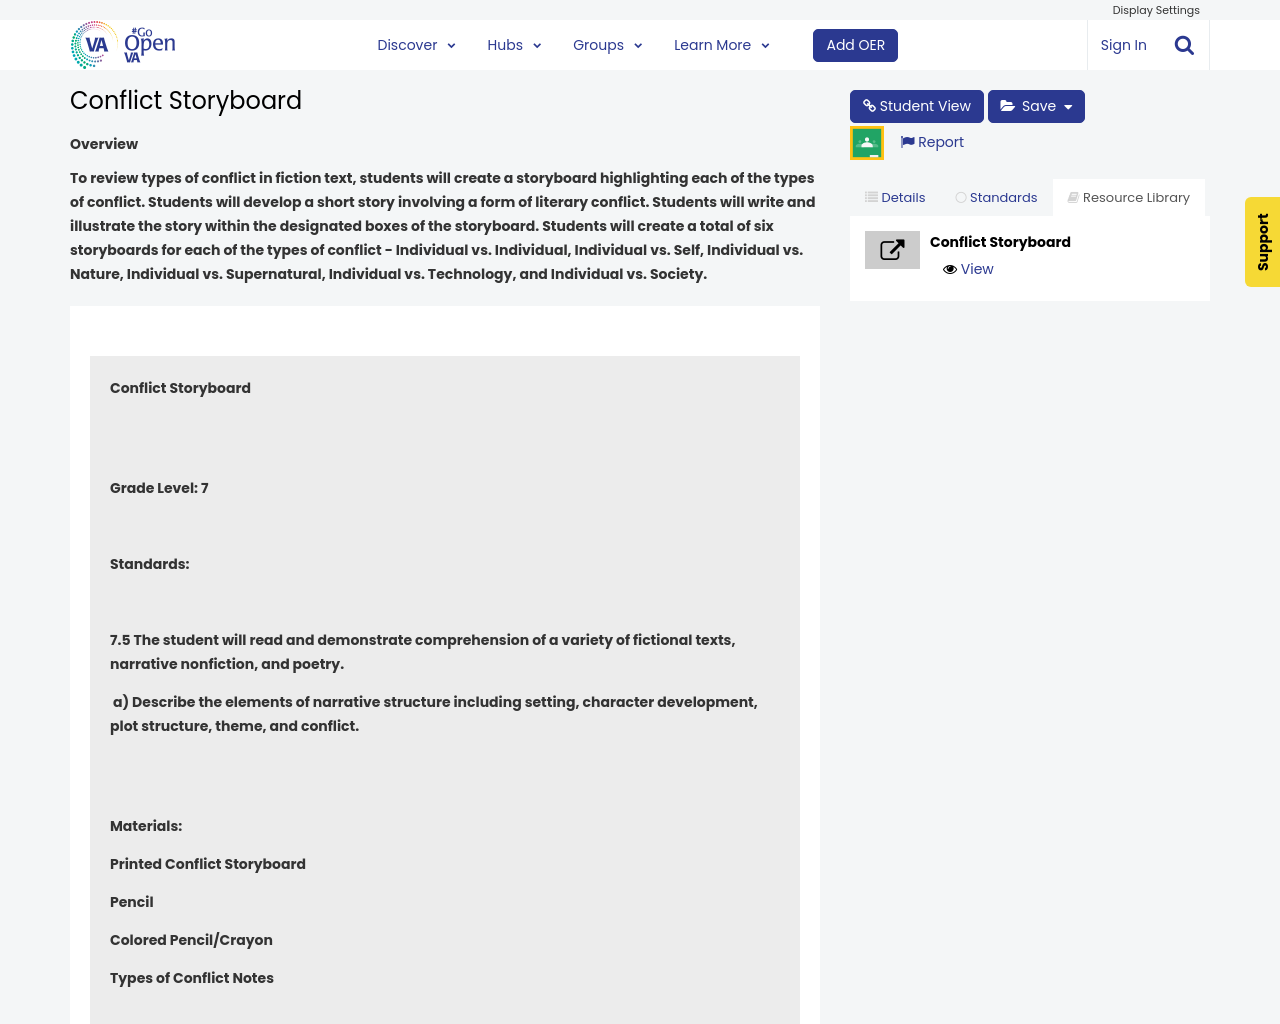Click the Details list icon
The width and height of the screenshot is (1280, 1024).
point(871,197)
